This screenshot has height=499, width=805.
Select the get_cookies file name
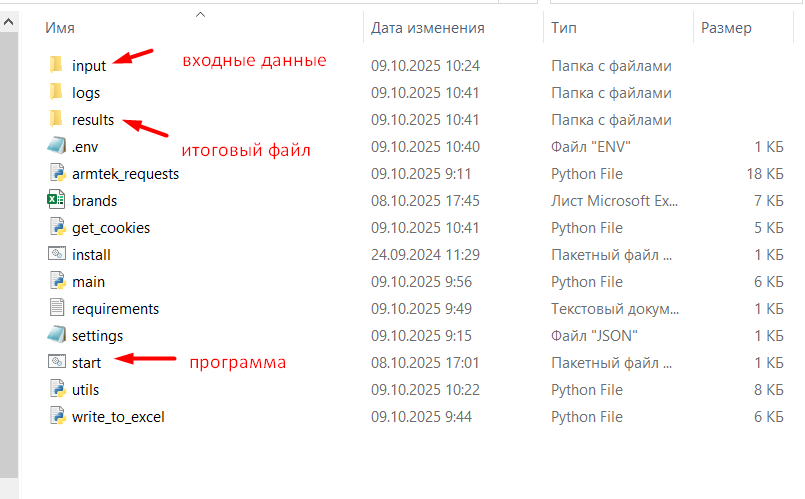point(111,228)
